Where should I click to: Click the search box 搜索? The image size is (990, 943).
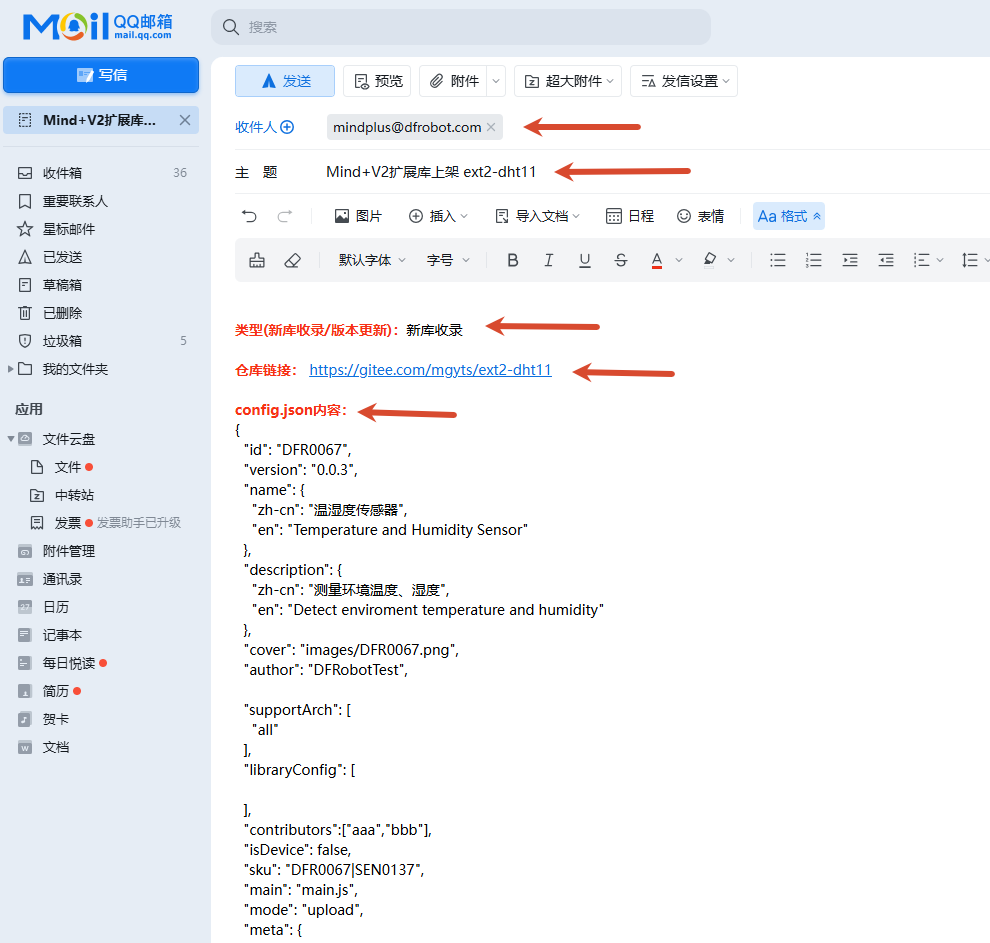tap(461, 27)
